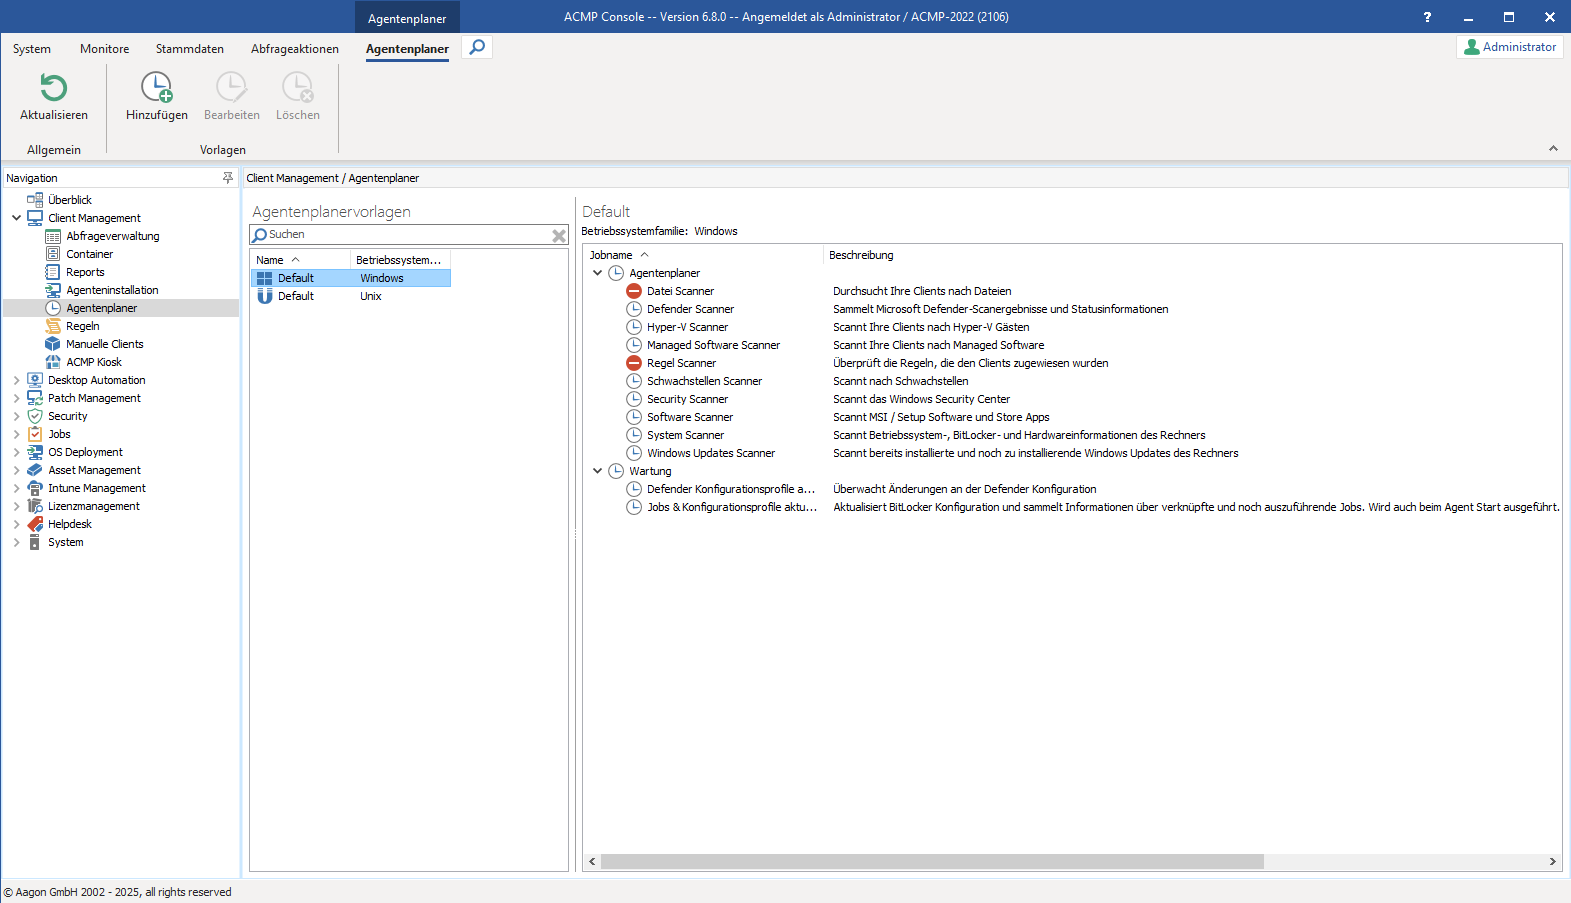Switch to the Stammdaten ribbon tab
The image size is (1571, 903).
tap(189, 49)
